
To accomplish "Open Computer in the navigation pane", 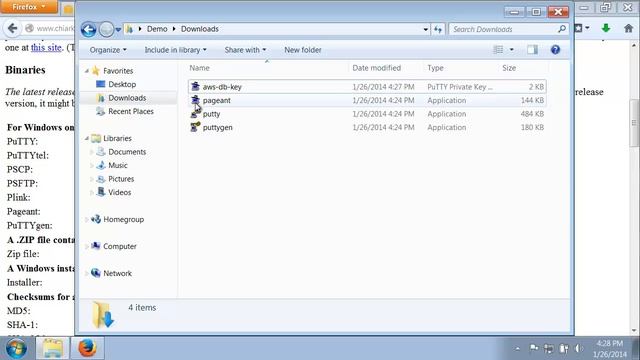I will pyautogui.click(x=120, y=247).
